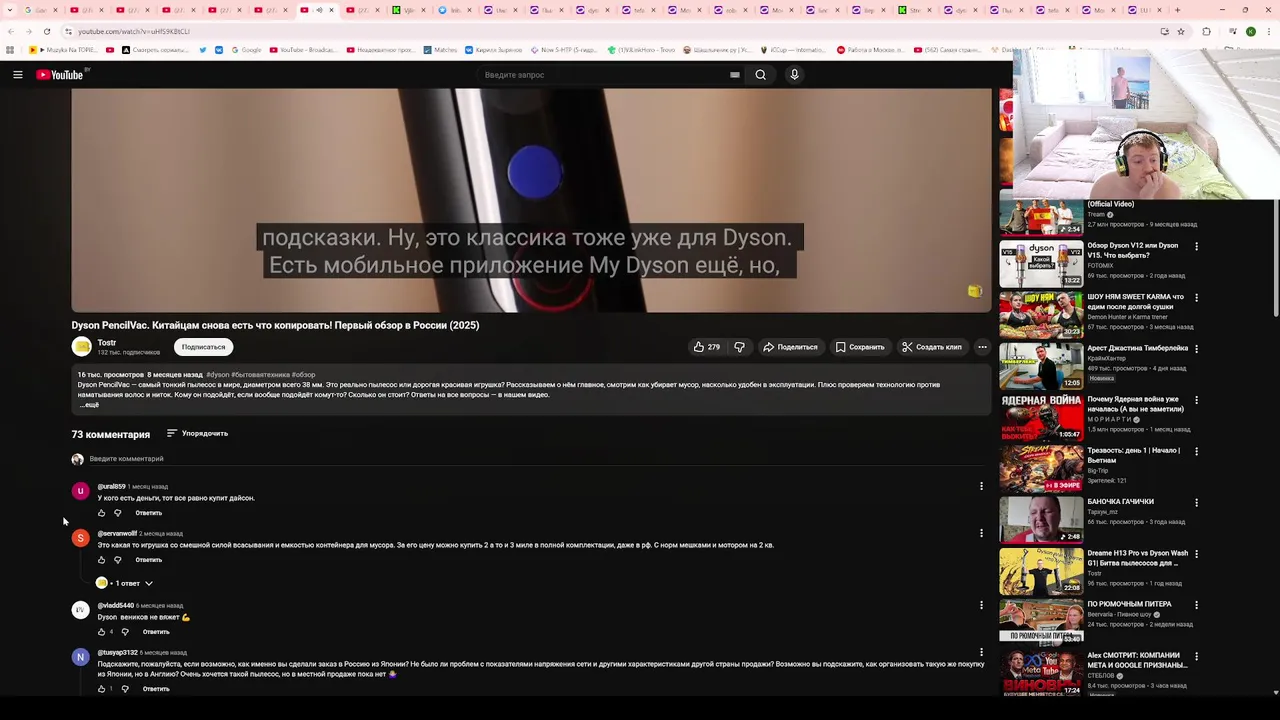Open Tostr channel avatar

81,347
